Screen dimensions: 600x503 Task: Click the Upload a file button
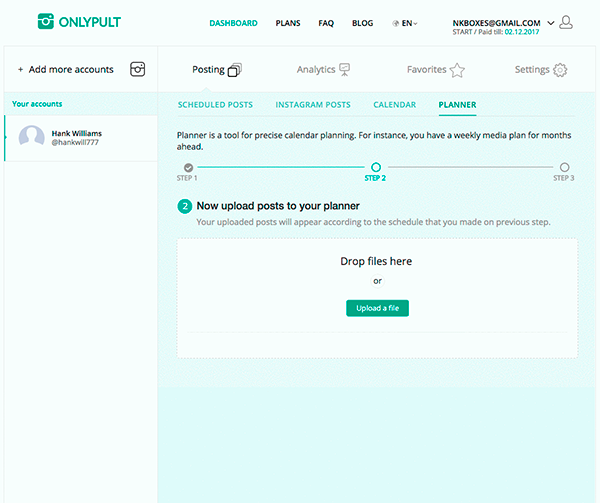click(x=377, y=308)
